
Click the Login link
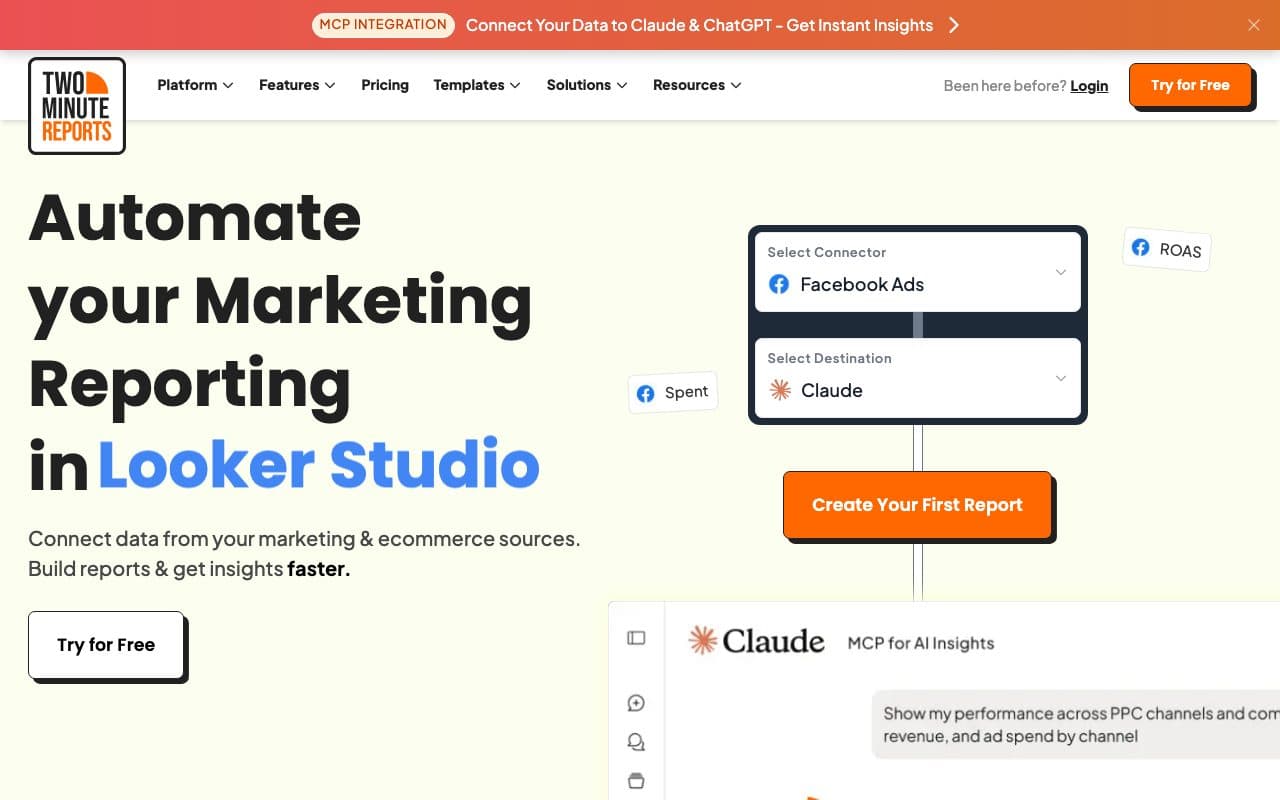point(1089,86)
